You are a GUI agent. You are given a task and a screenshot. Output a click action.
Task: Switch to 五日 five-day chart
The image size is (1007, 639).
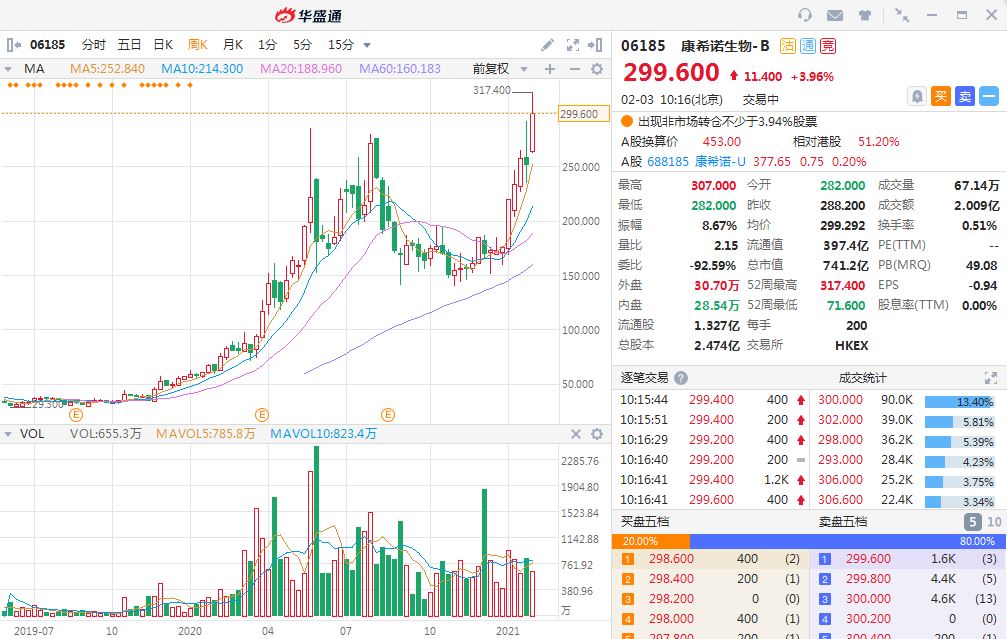(129, 45)
